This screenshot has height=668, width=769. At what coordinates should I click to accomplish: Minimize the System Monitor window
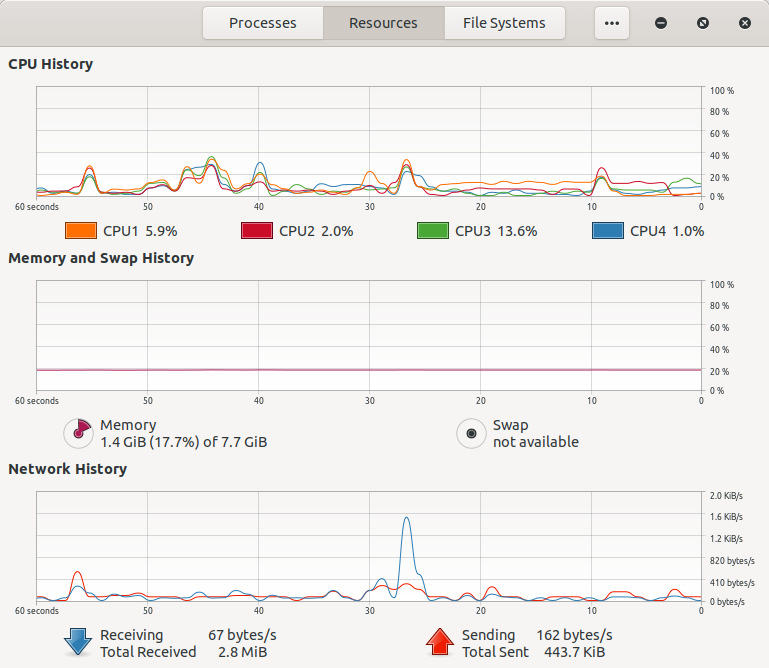[x=661, y=23]
